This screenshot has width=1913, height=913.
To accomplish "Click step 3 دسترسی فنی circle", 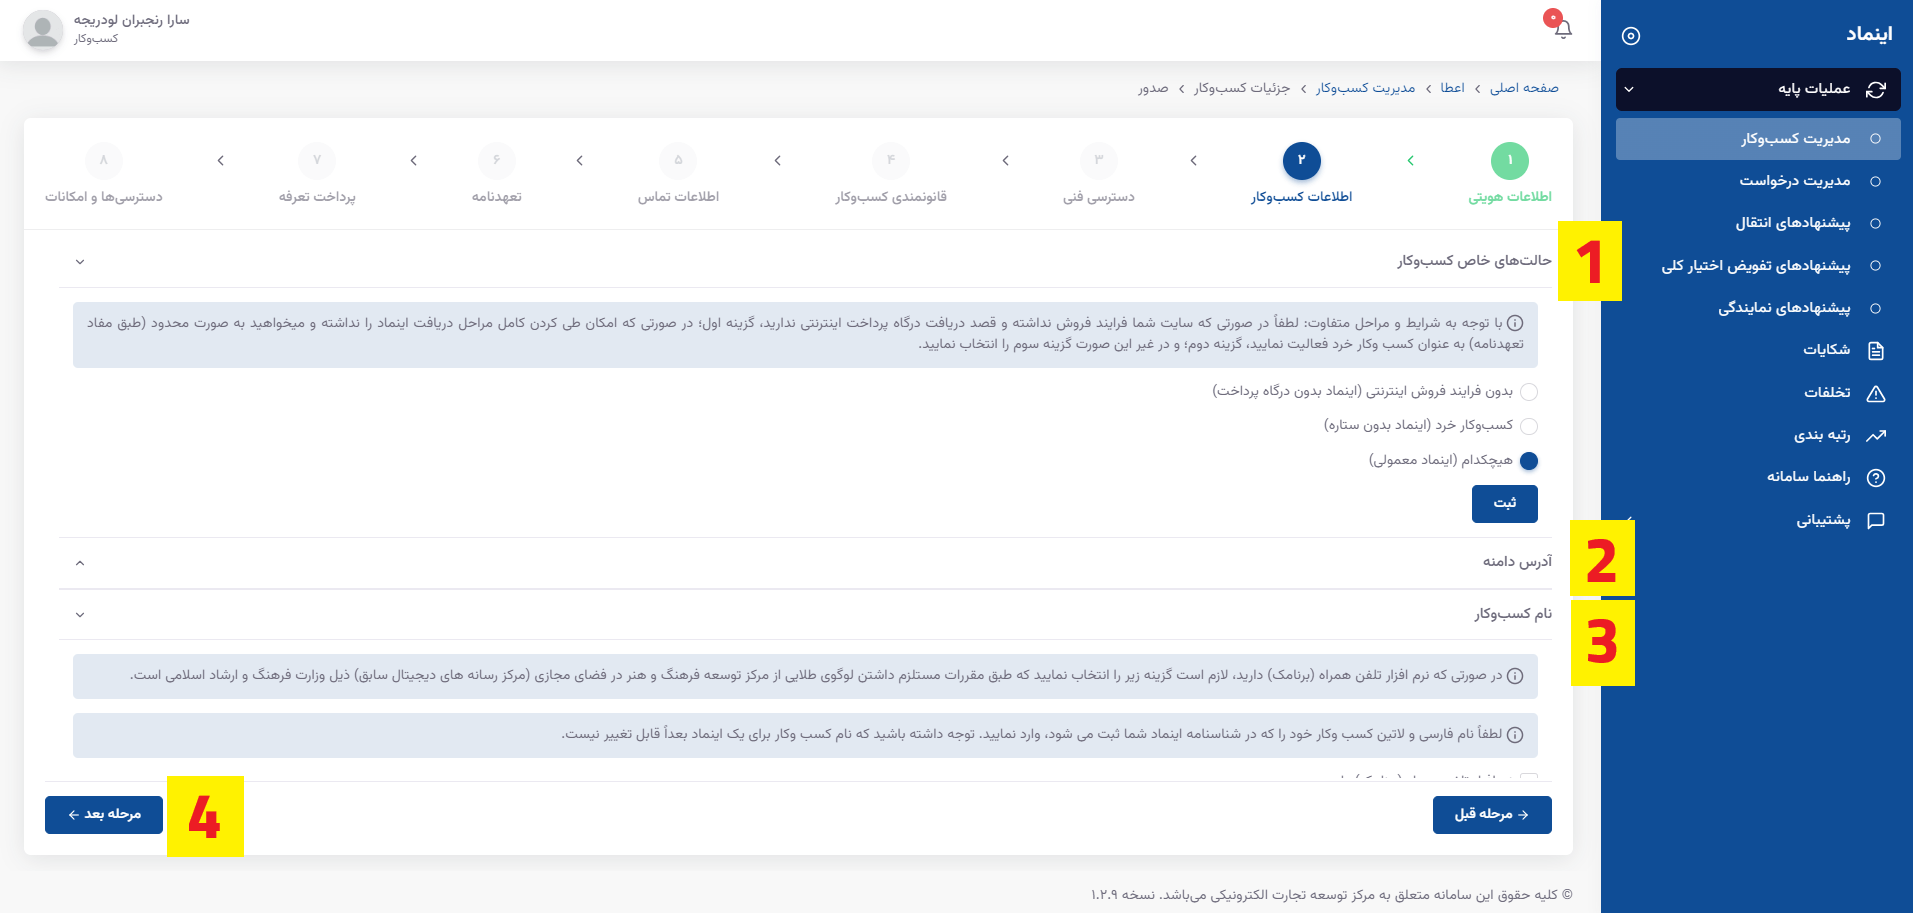I will coord(1098,160).
